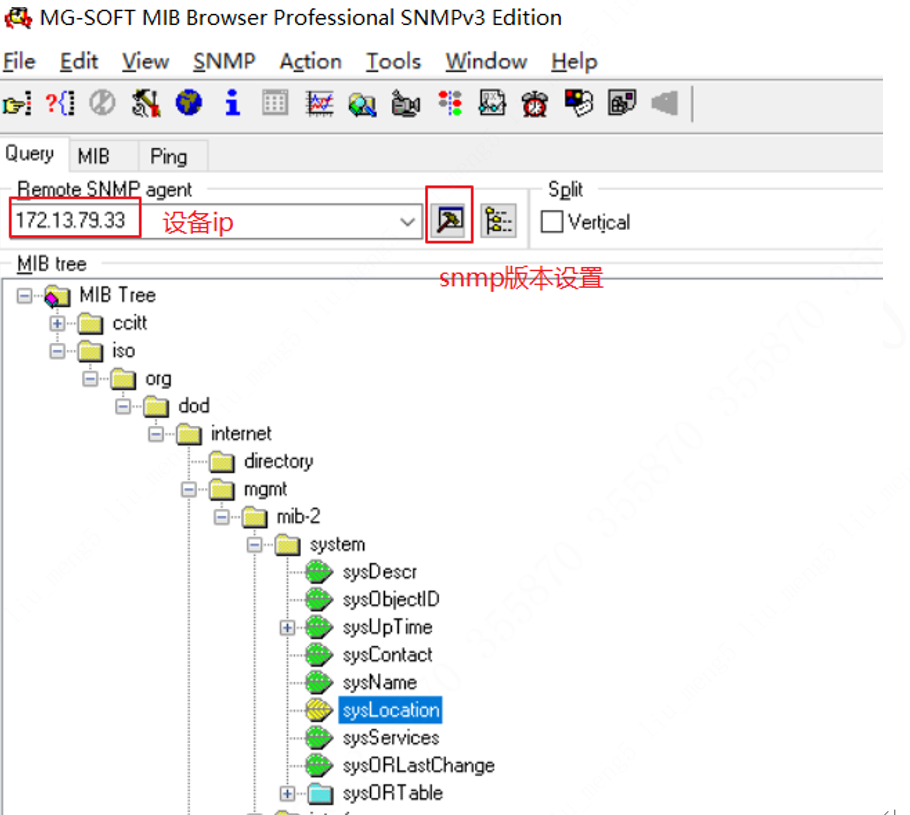Select the ccitt folder label
910x815 pixels.
click(129, 323)
